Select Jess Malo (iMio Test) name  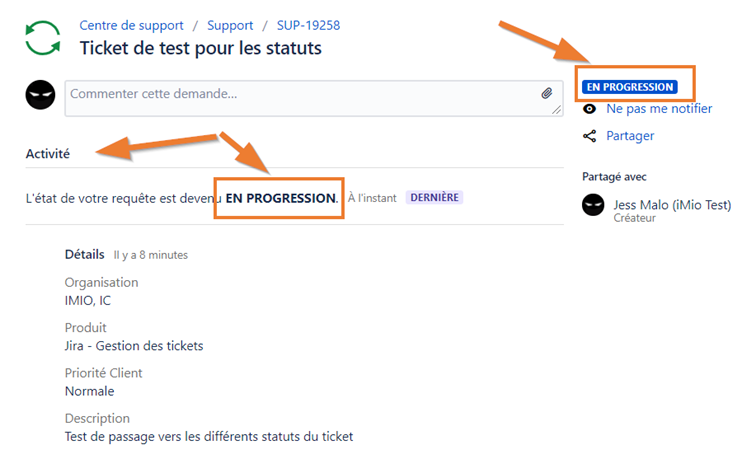(x=672, y=205)
